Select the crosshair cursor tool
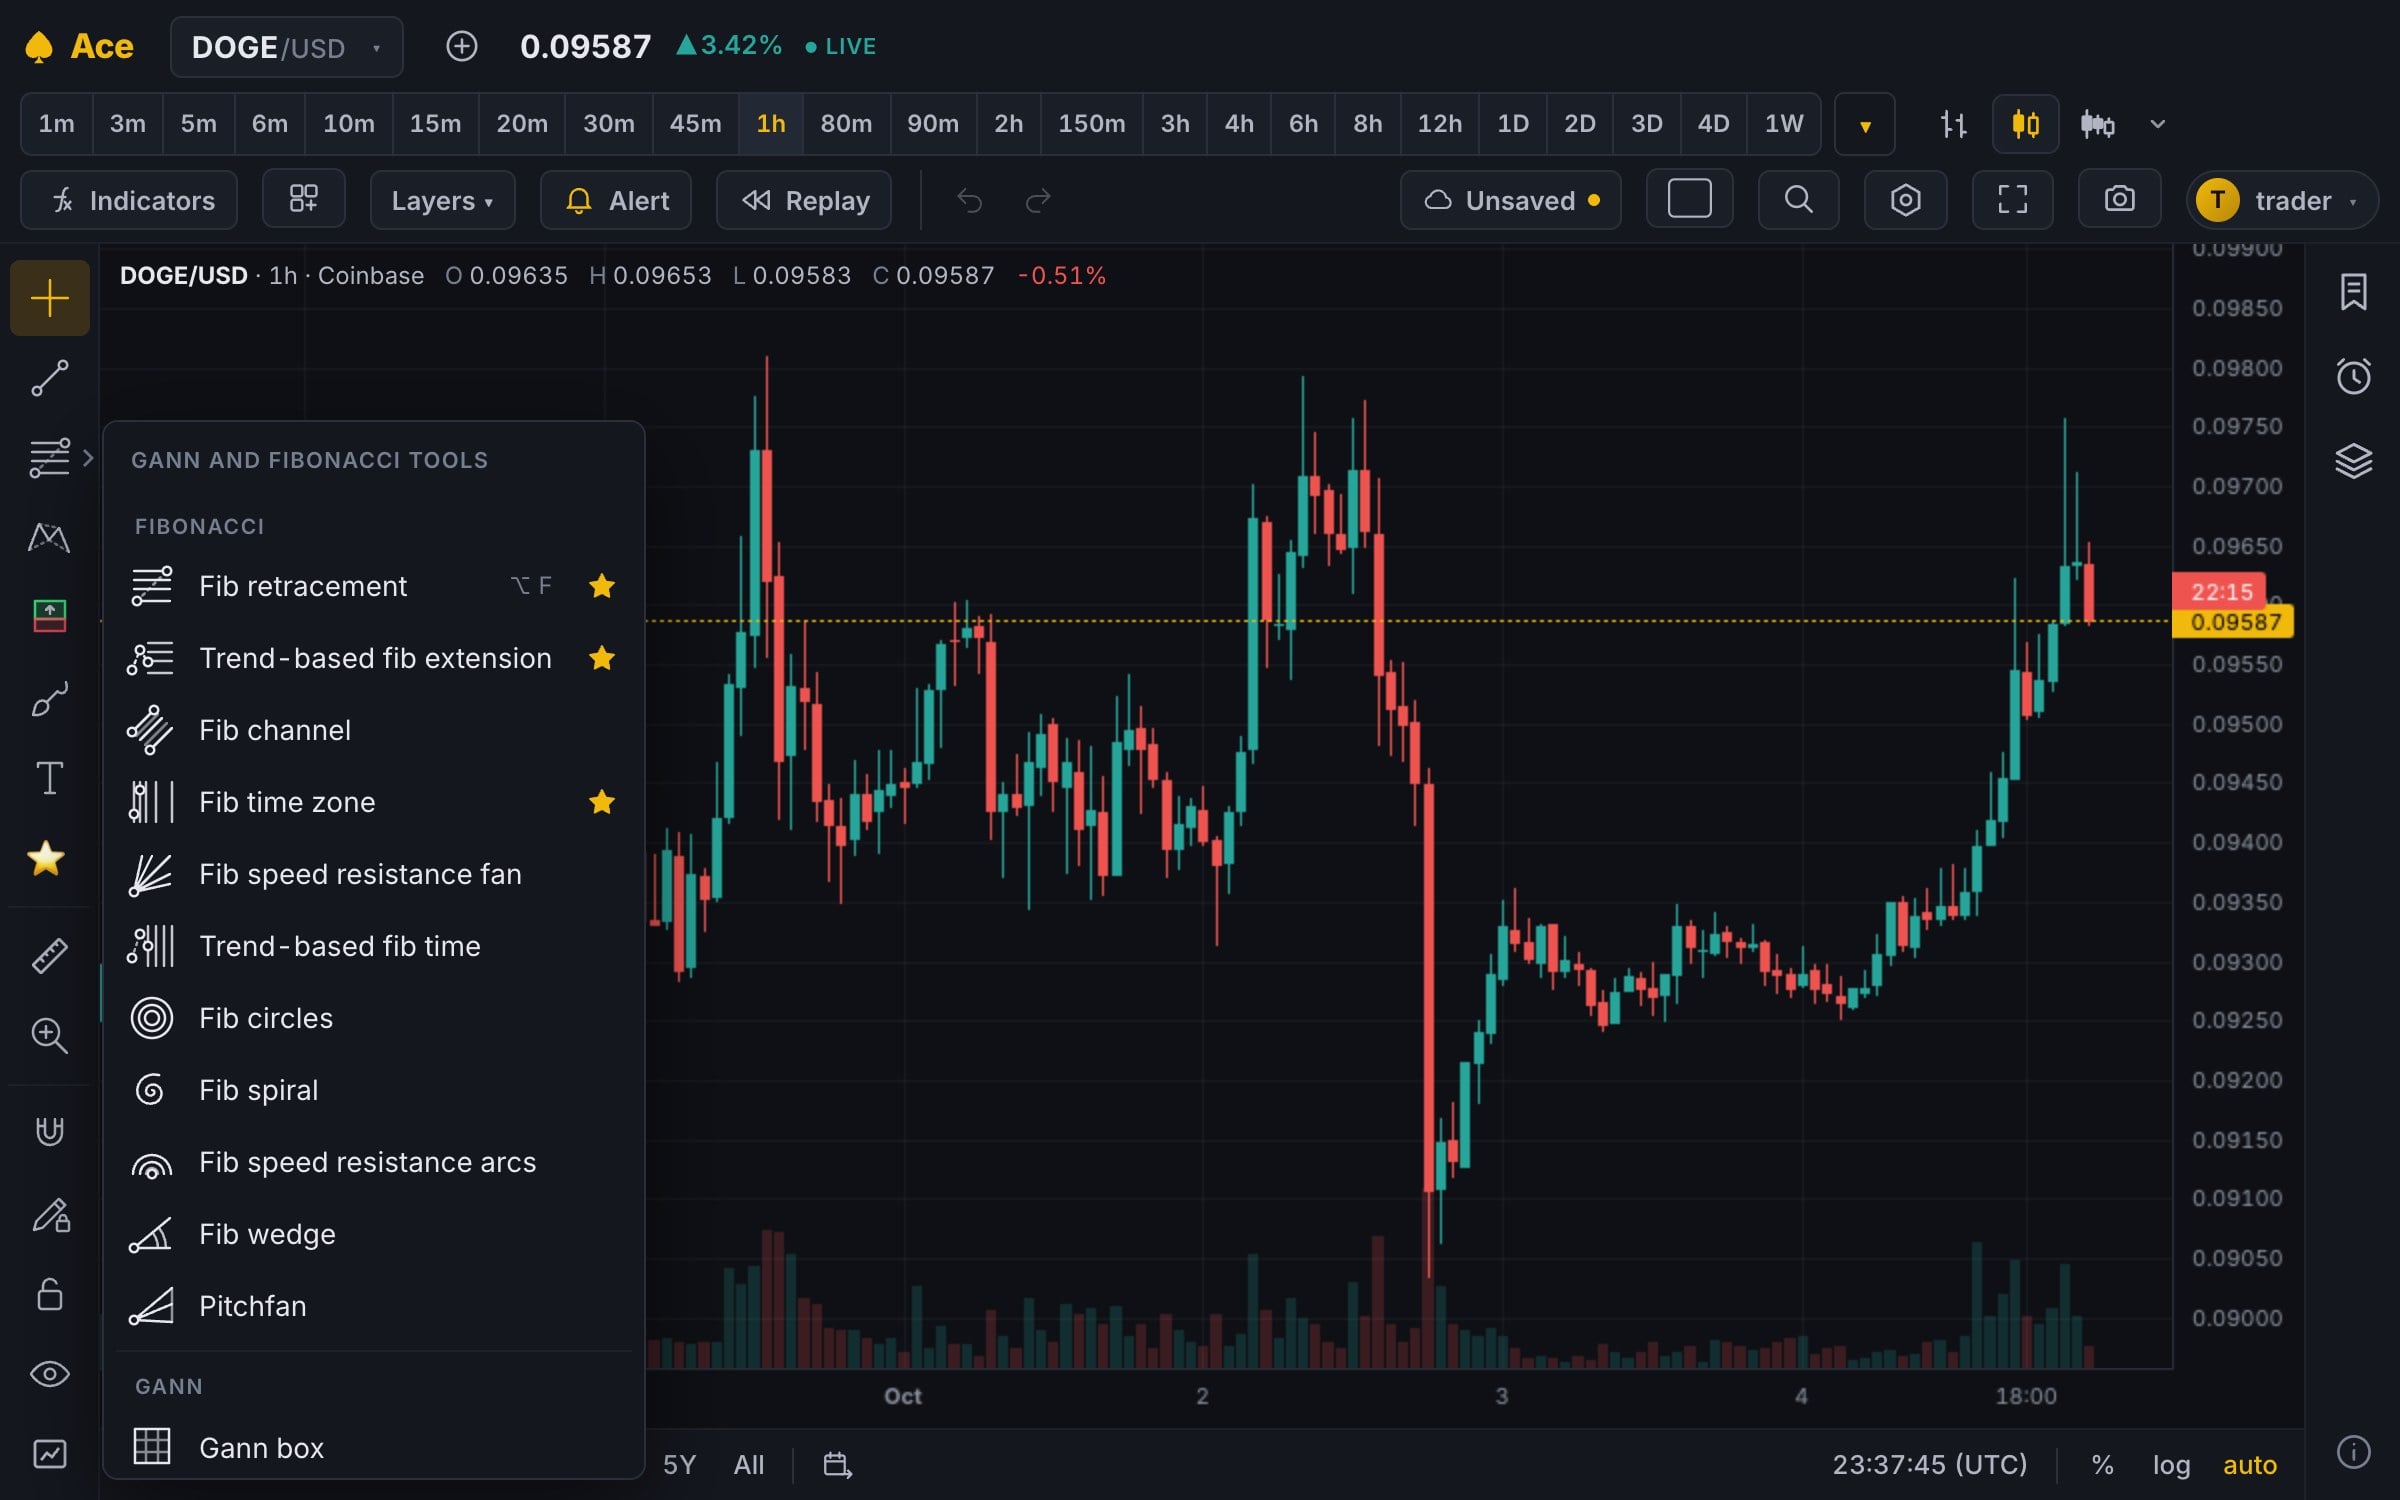This screenshot has height=1500, width=2400. click(49, 298)
